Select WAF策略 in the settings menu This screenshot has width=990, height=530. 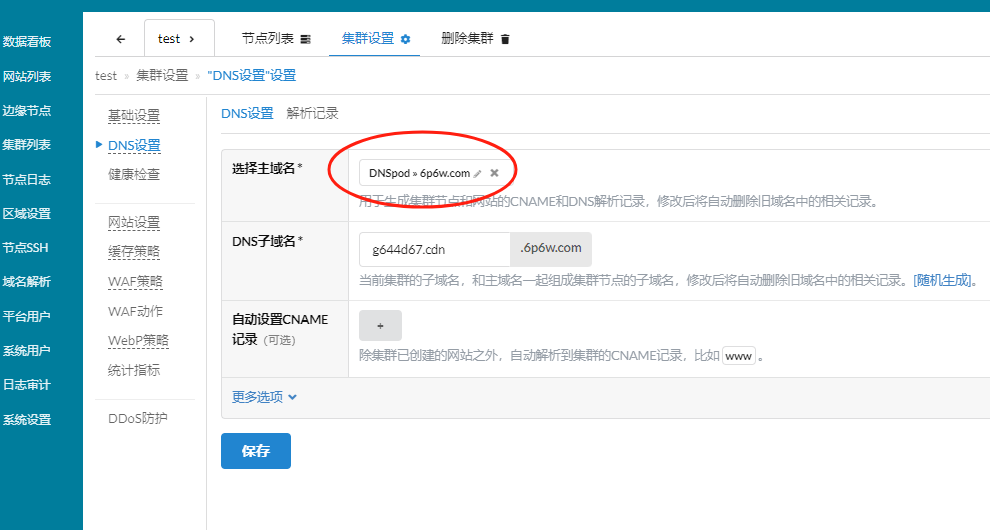click(x=135, y=281)
